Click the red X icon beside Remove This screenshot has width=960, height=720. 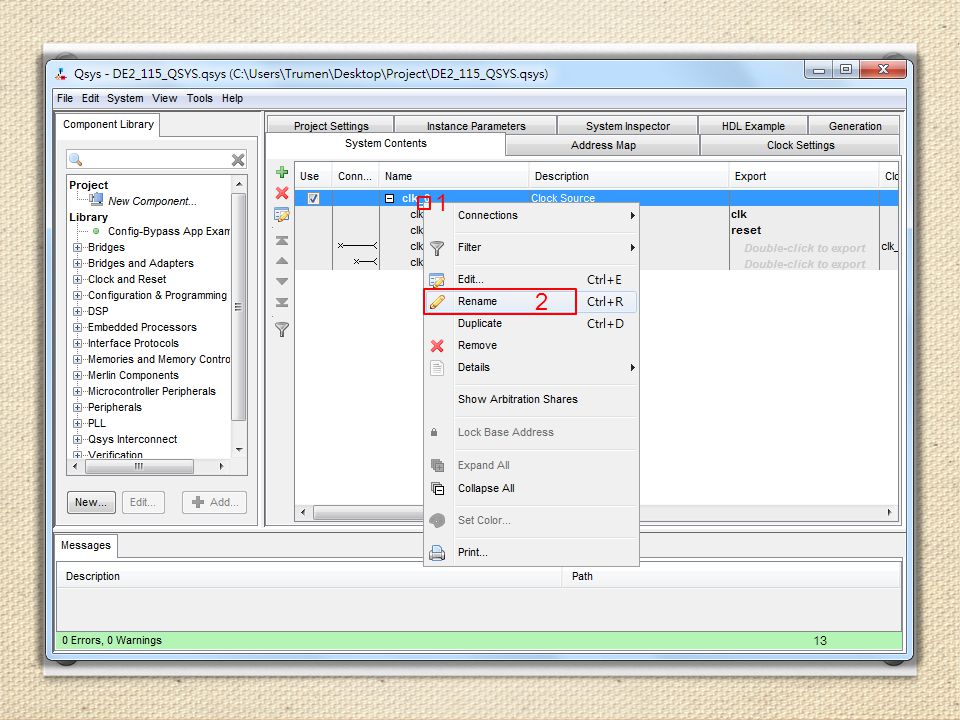[437, 346]
